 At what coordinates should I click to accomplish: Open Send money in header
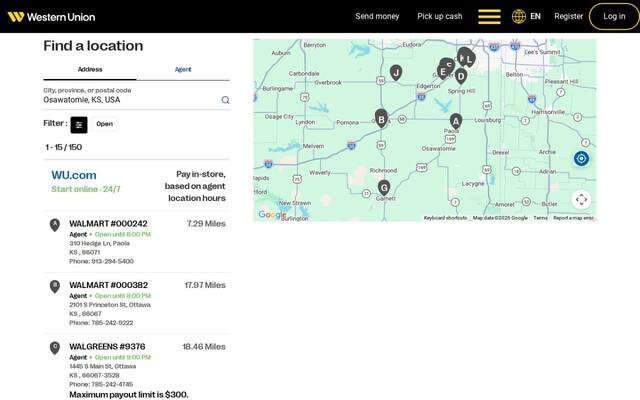pyautogui.click(x=377, y=16)
